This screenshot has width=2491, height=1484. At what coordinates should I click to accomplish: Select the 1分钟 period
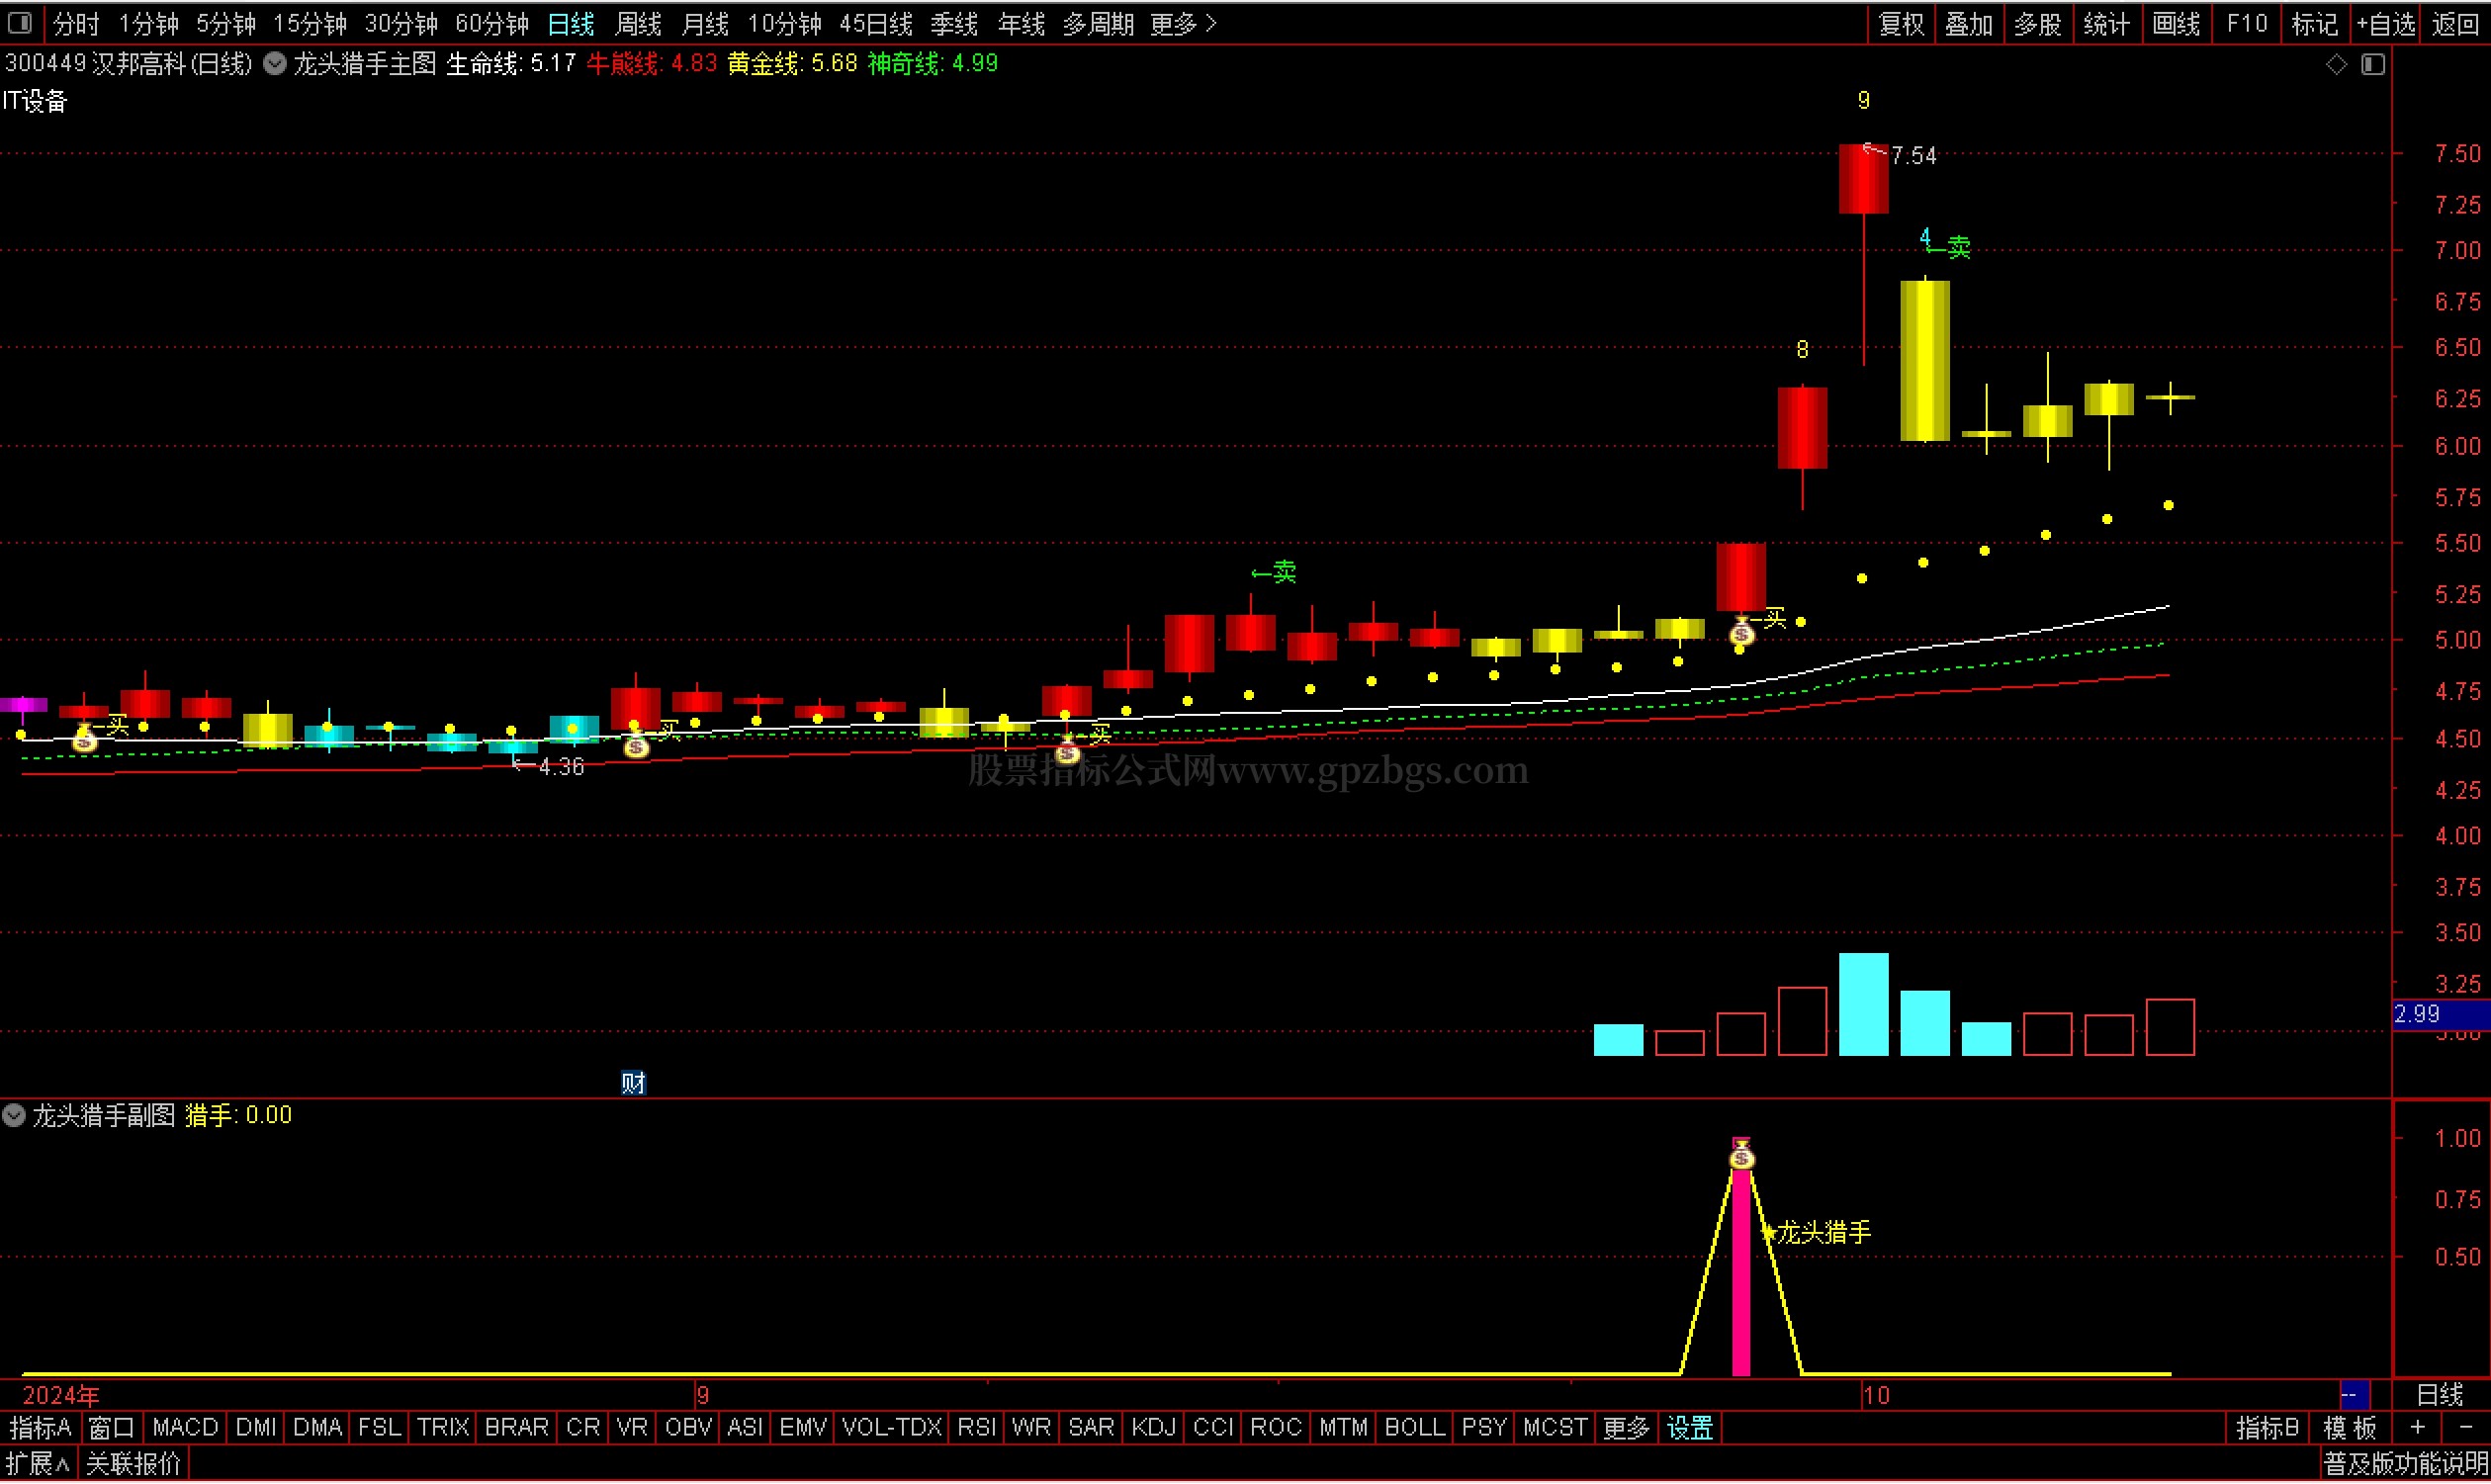tap(148, 23)
